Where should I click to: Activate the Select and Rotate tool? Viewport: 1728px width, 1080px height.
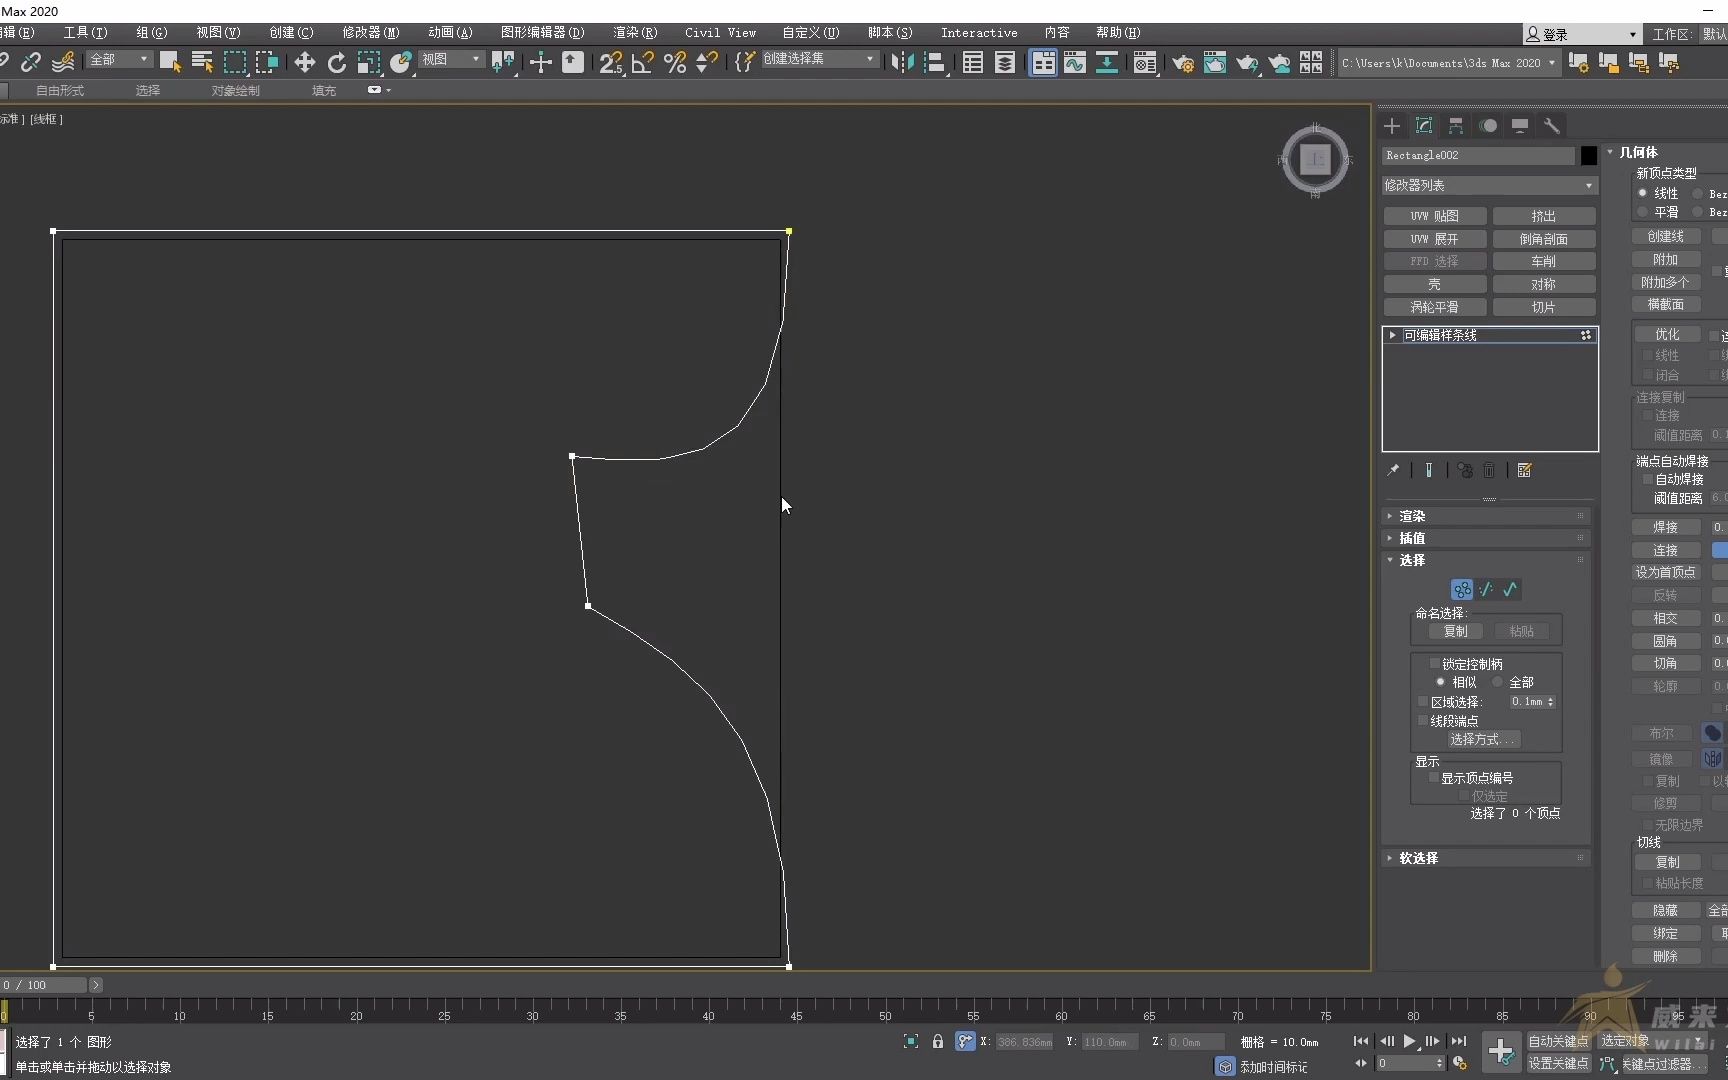point(336,62)
